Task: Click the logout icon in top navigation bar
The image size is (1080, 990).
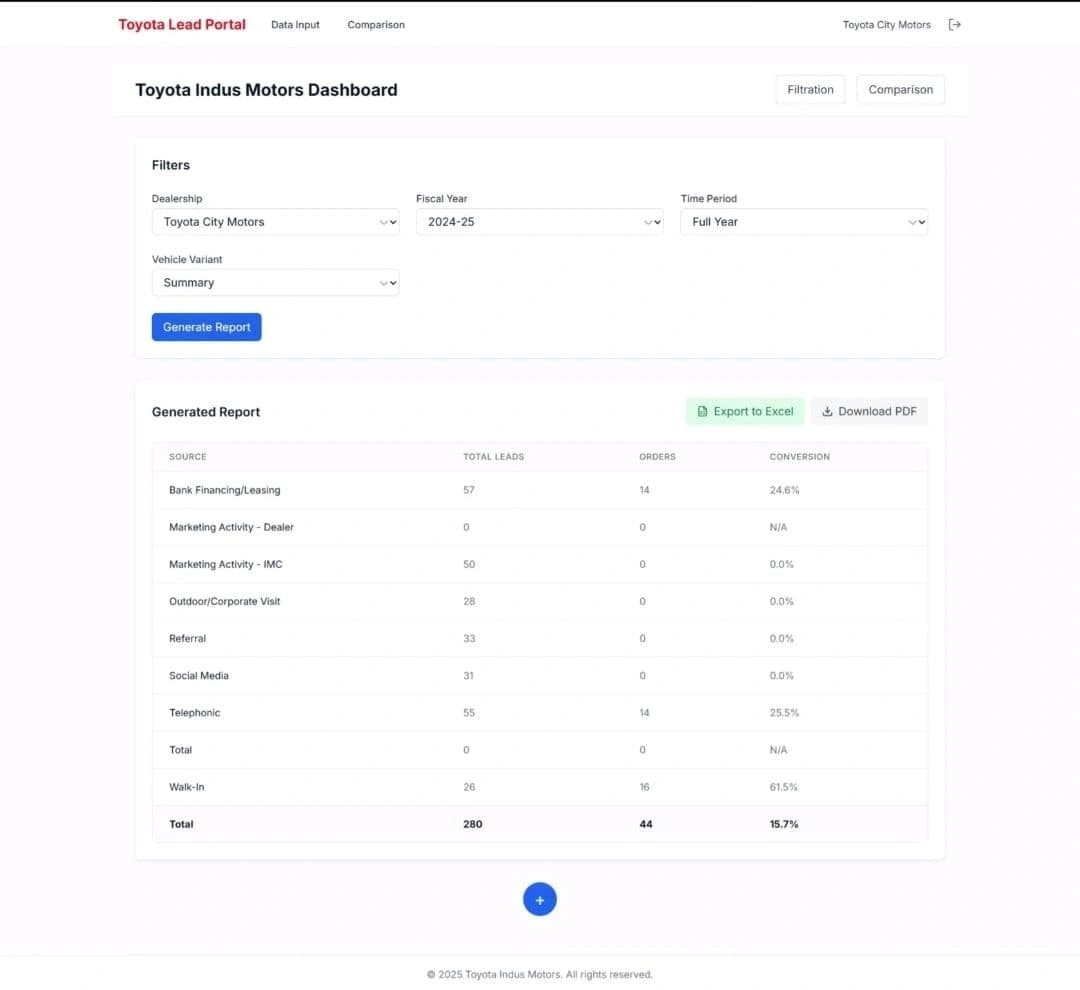Action: (955, 24)
